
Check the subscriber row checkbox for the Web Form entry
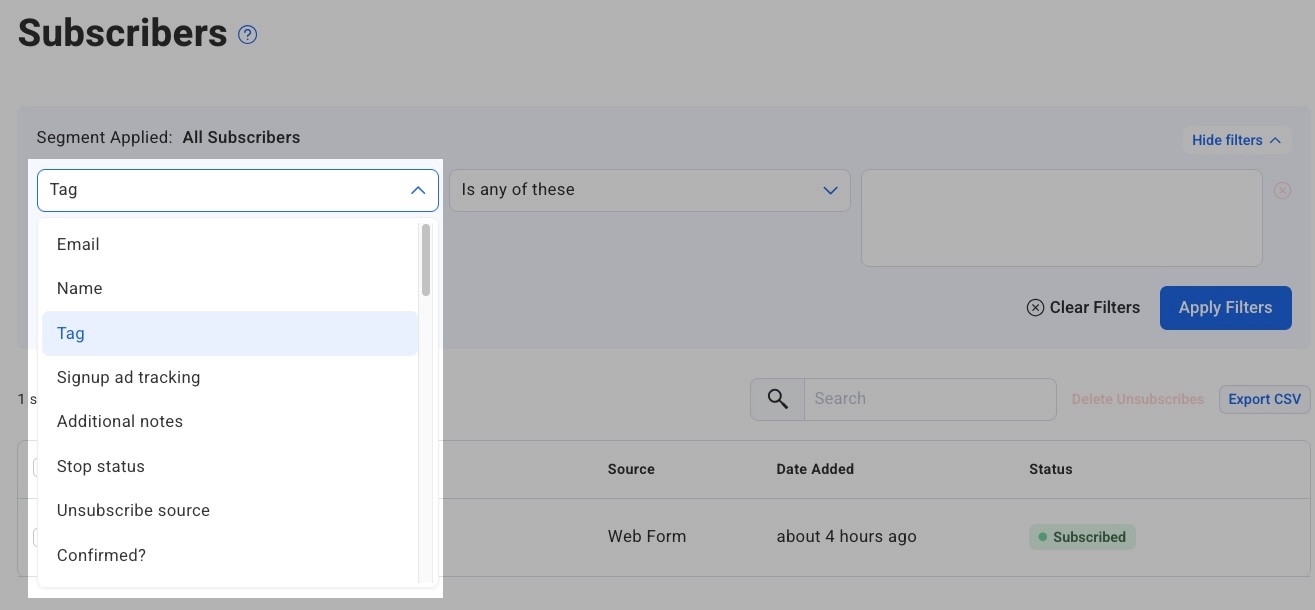pos(38,537)
